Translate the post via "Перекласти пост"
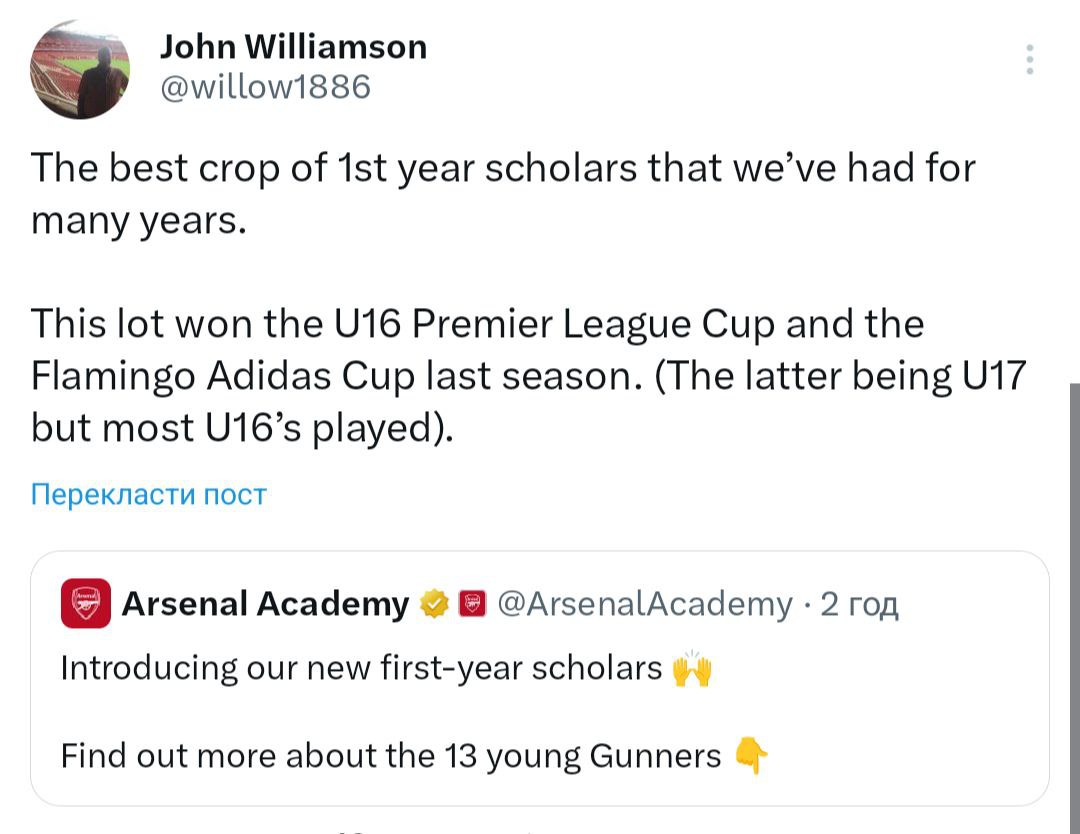 pos(149,494)
